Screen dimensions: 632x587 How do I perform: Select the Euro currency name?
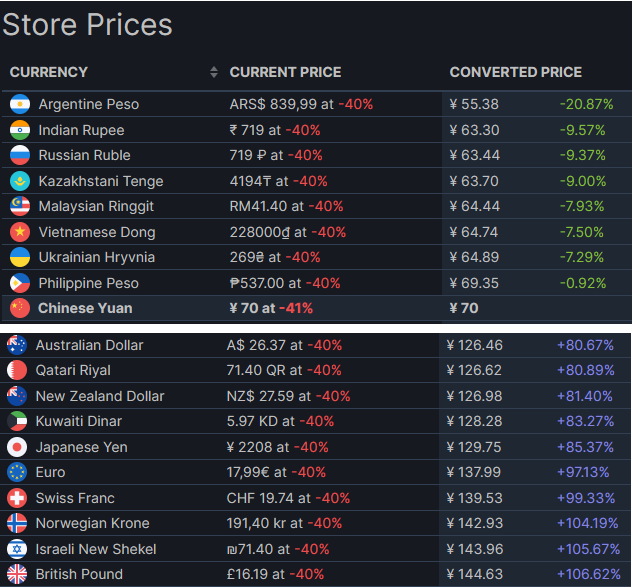pos(50,472)
